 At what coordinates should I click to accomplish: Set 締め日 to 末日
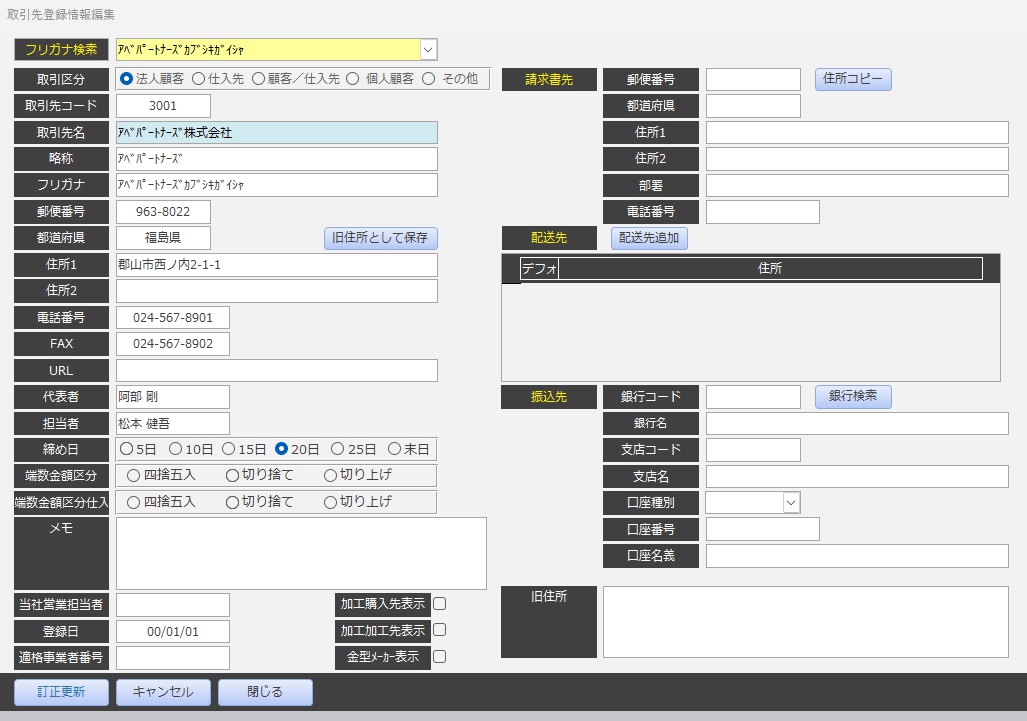pyautogui.click(x=394, y=449)
